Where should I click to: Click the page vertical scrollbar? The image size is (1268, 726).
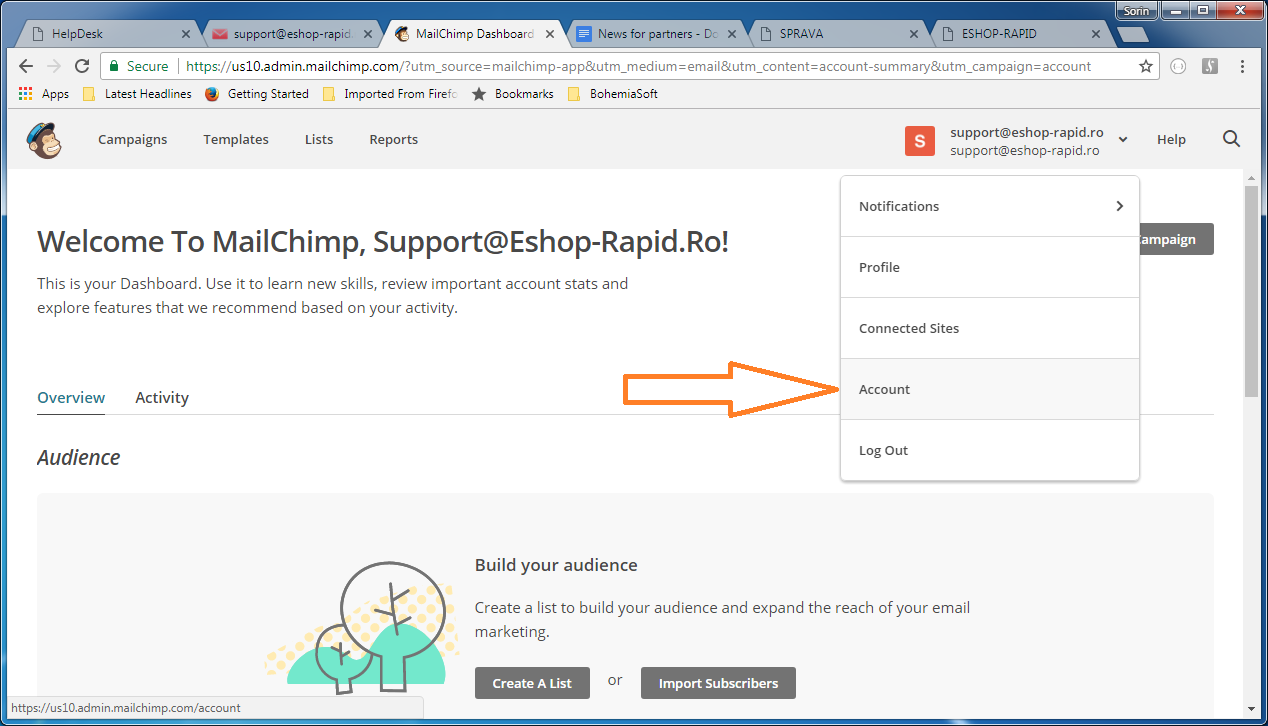(1251, 290)
